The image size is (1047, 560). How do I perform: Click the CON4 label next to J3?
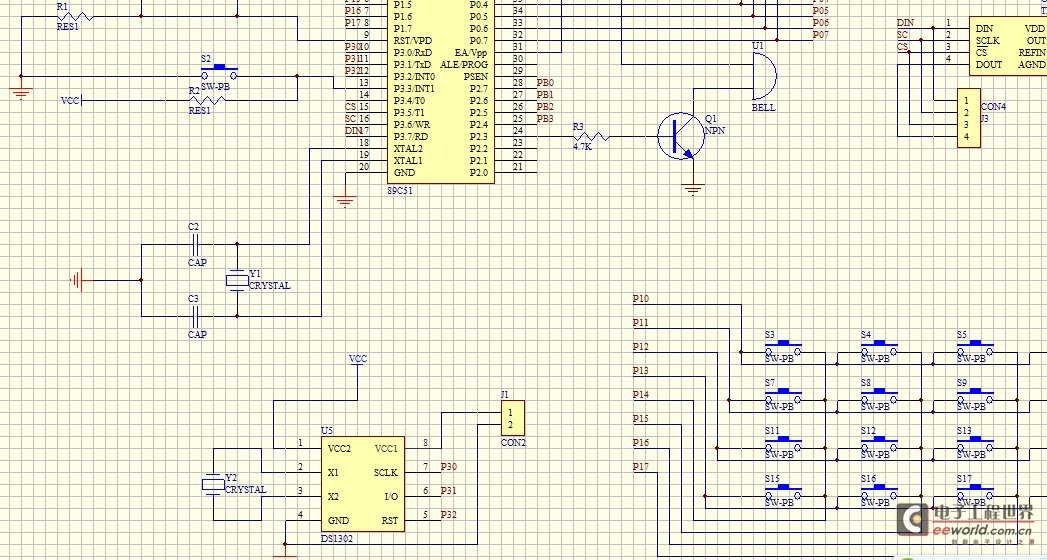994,107
